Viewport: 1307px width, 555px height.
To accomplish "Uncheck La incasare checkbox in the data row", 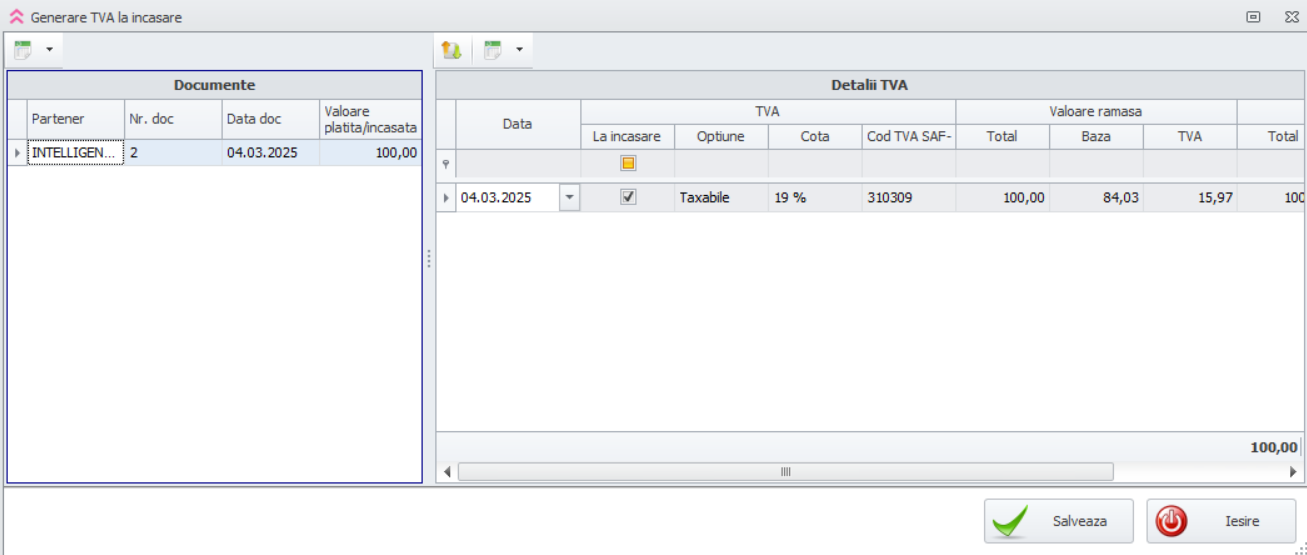I will (x=628, y=197).
